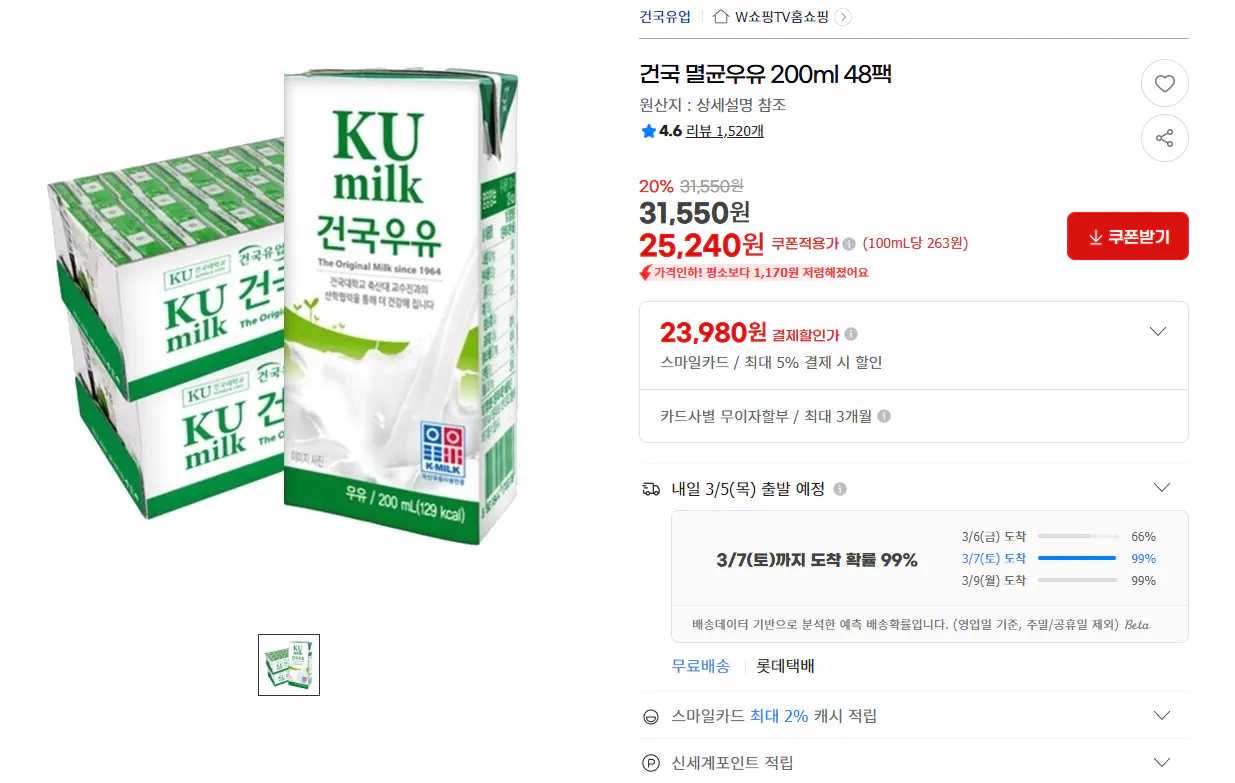This screenshot has width=1235, height=783.
Task: Click the info icon beside 결제할인가
Action: pos(851,333)
